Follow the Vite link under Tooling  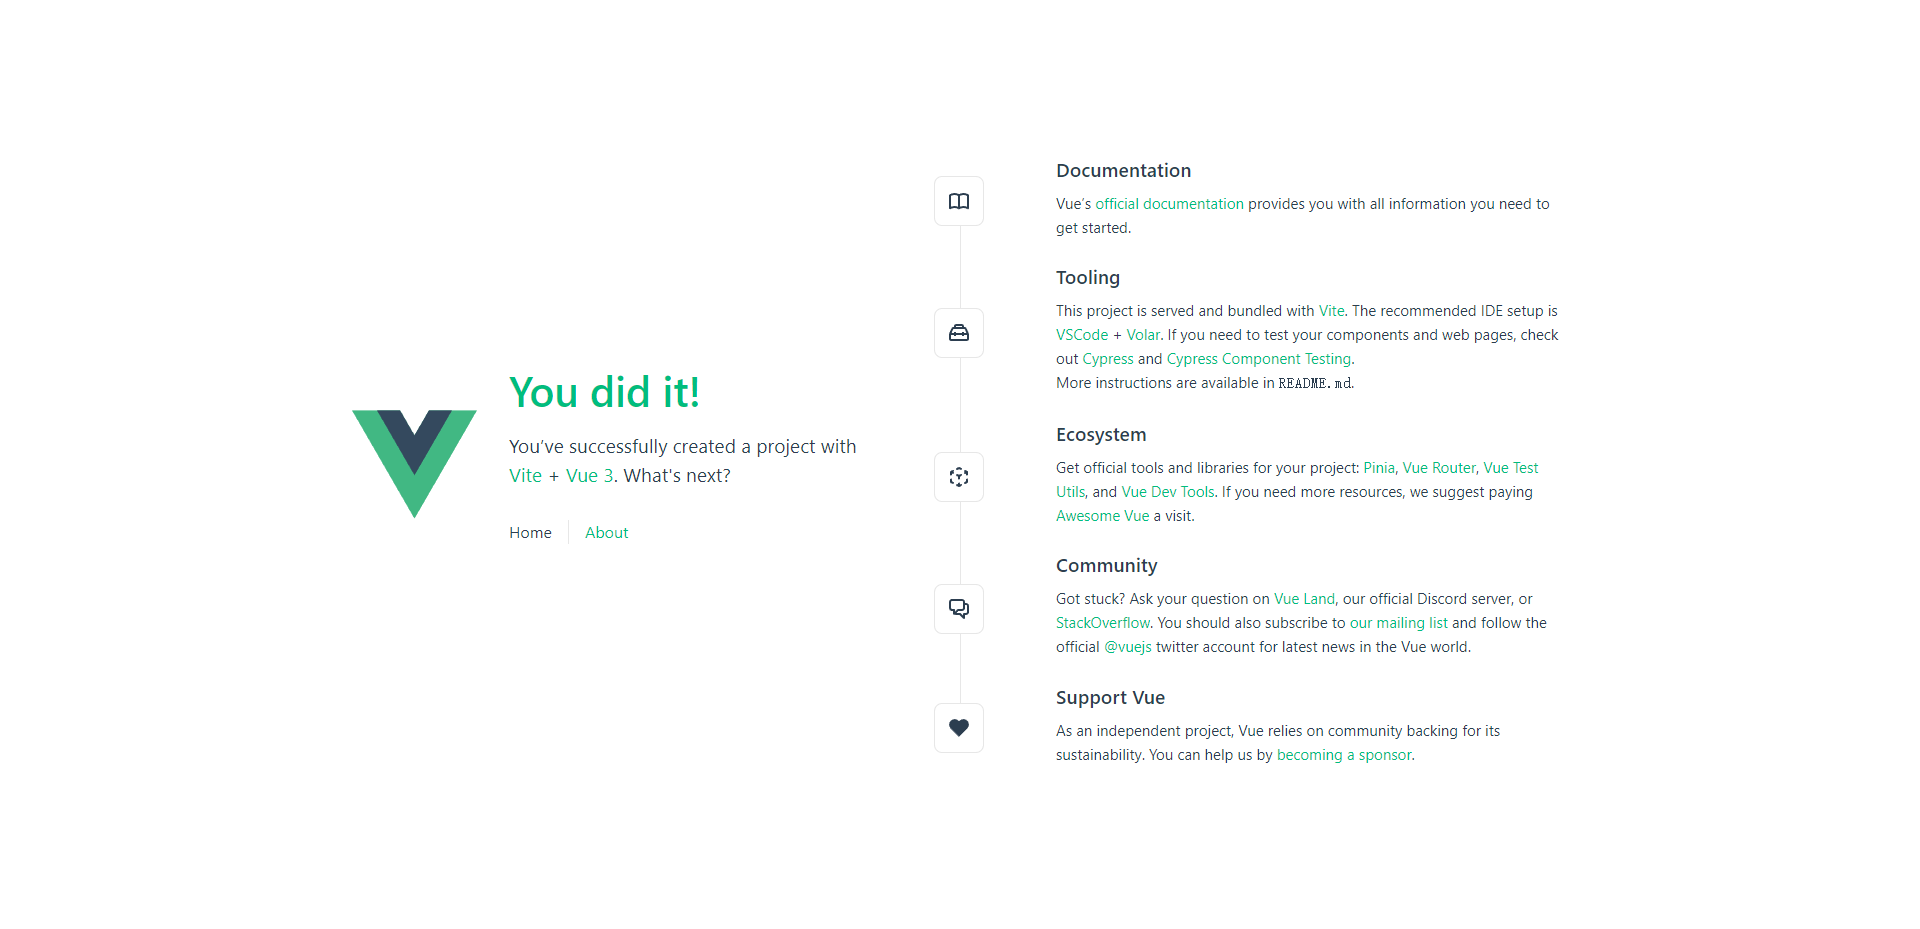coord(1331,311)
